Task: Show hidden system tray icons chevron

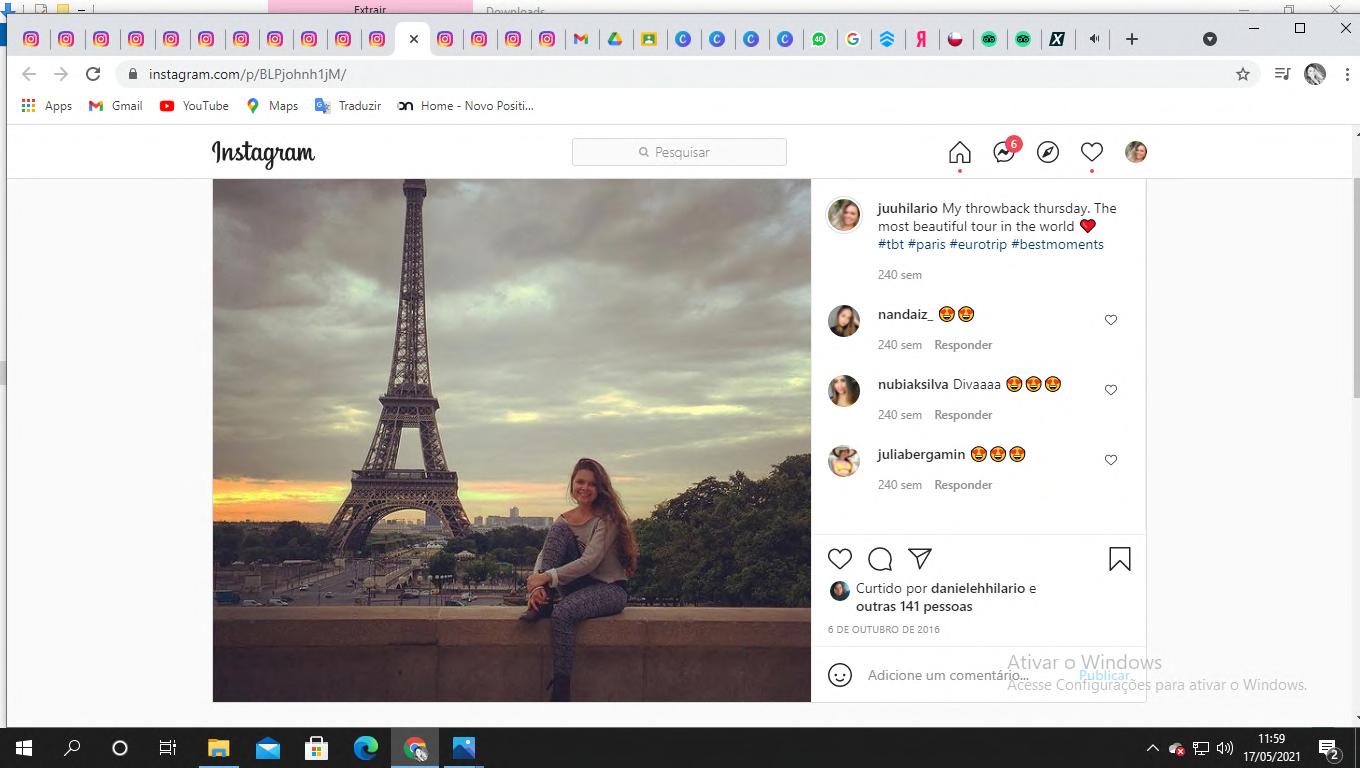Action: [x=1152, y=748]
